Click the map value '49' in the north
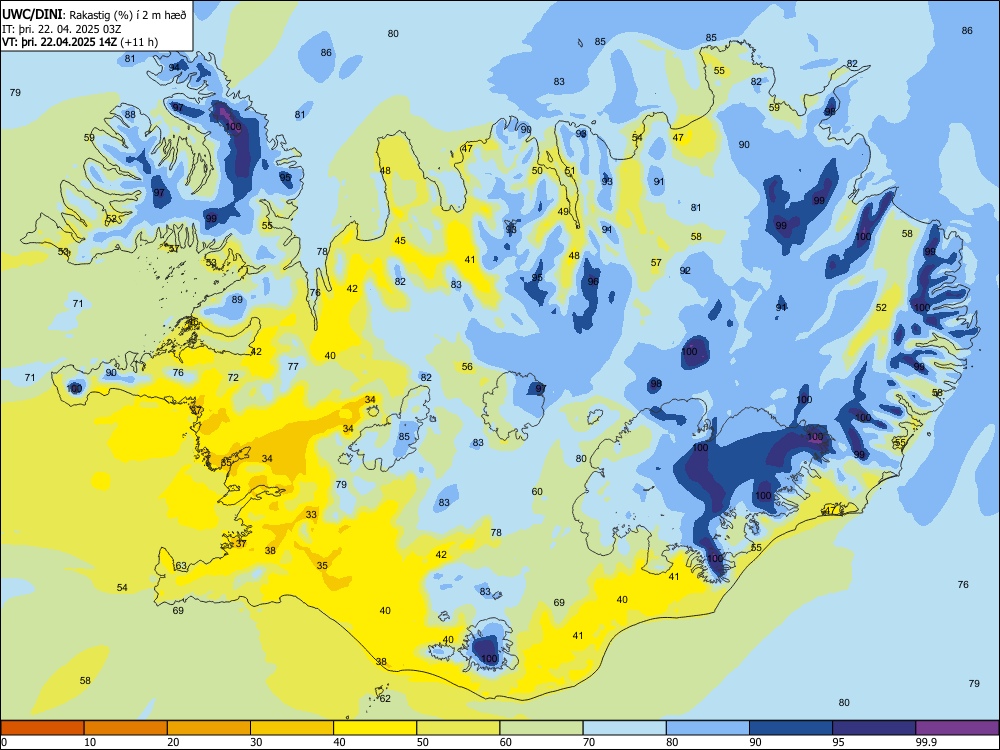This screenshot has width=1000, height=750. [563, 212]
